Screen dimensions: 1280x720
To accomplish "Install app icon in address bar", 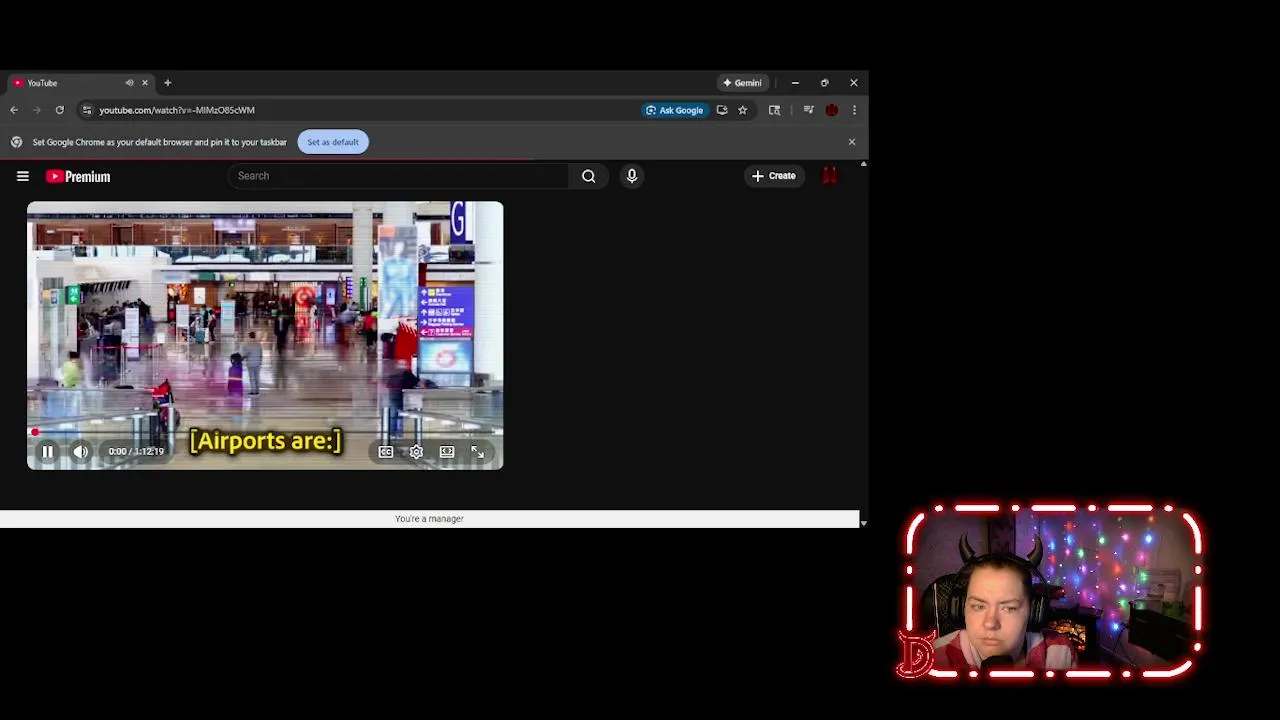I will 722,110.
